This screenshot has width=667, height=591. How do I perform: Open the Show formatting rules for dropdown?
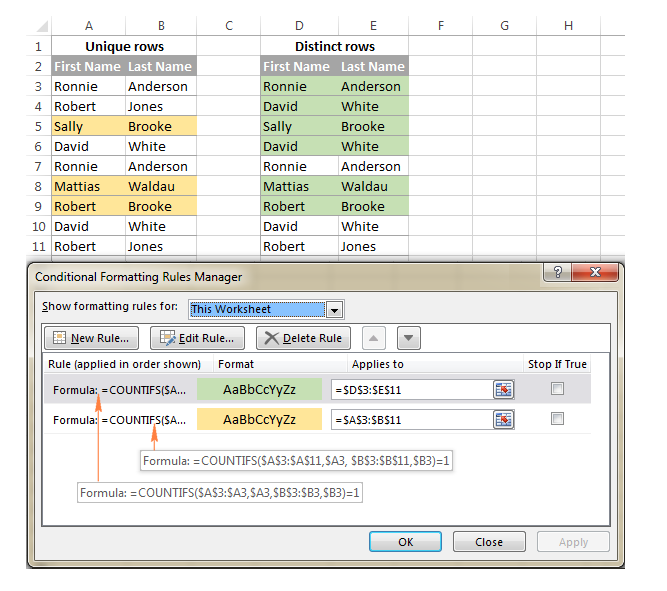click(335, 309)
